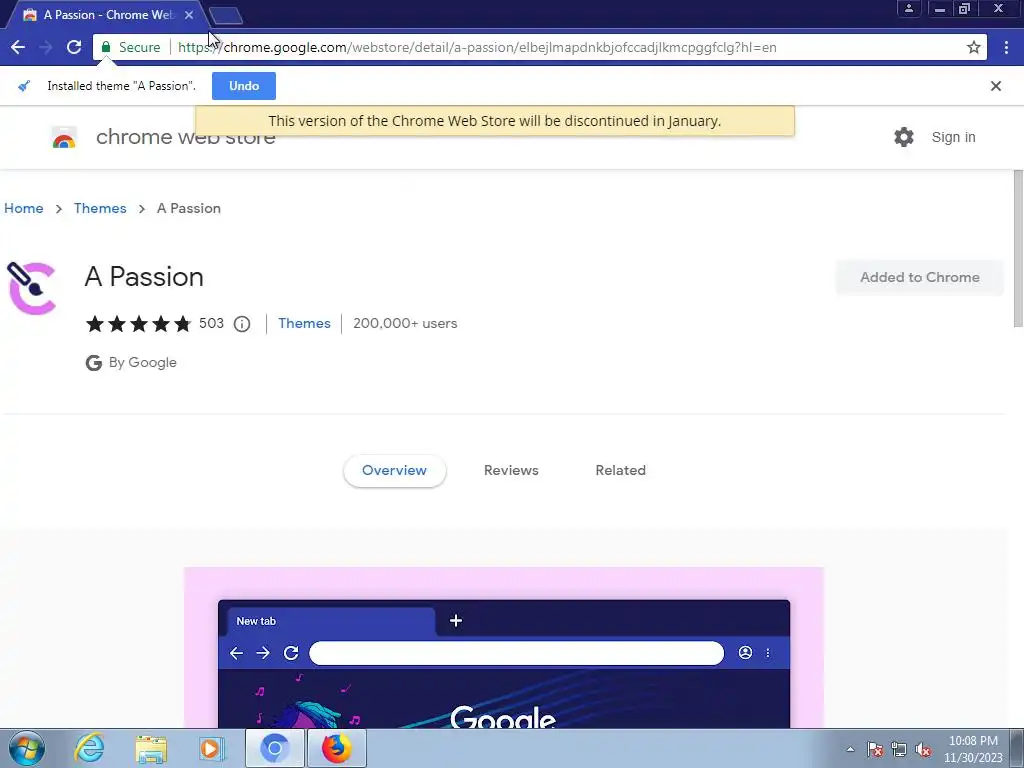Go to Home breadcrumb
This screenshot has height=768, width=1024.
pyautogui.click(x=24, y=208)
